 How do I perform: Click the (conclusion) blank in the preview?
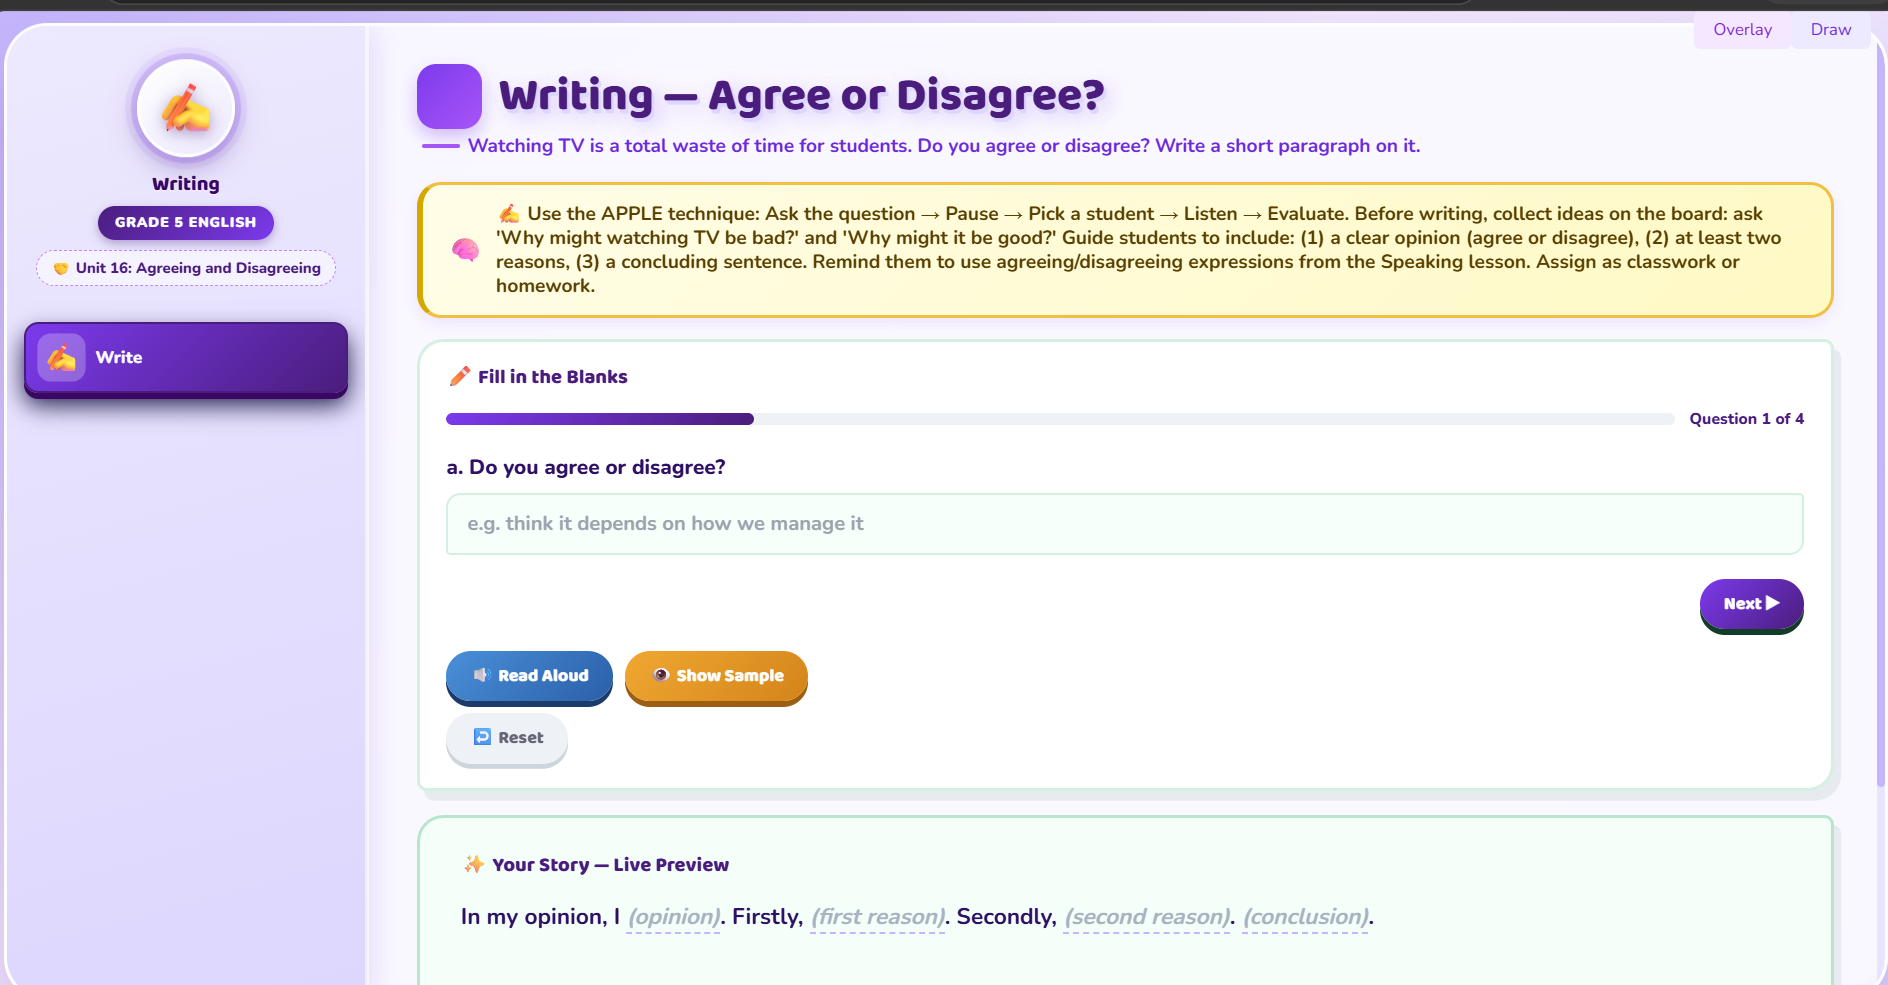[x=1305, y=917]
